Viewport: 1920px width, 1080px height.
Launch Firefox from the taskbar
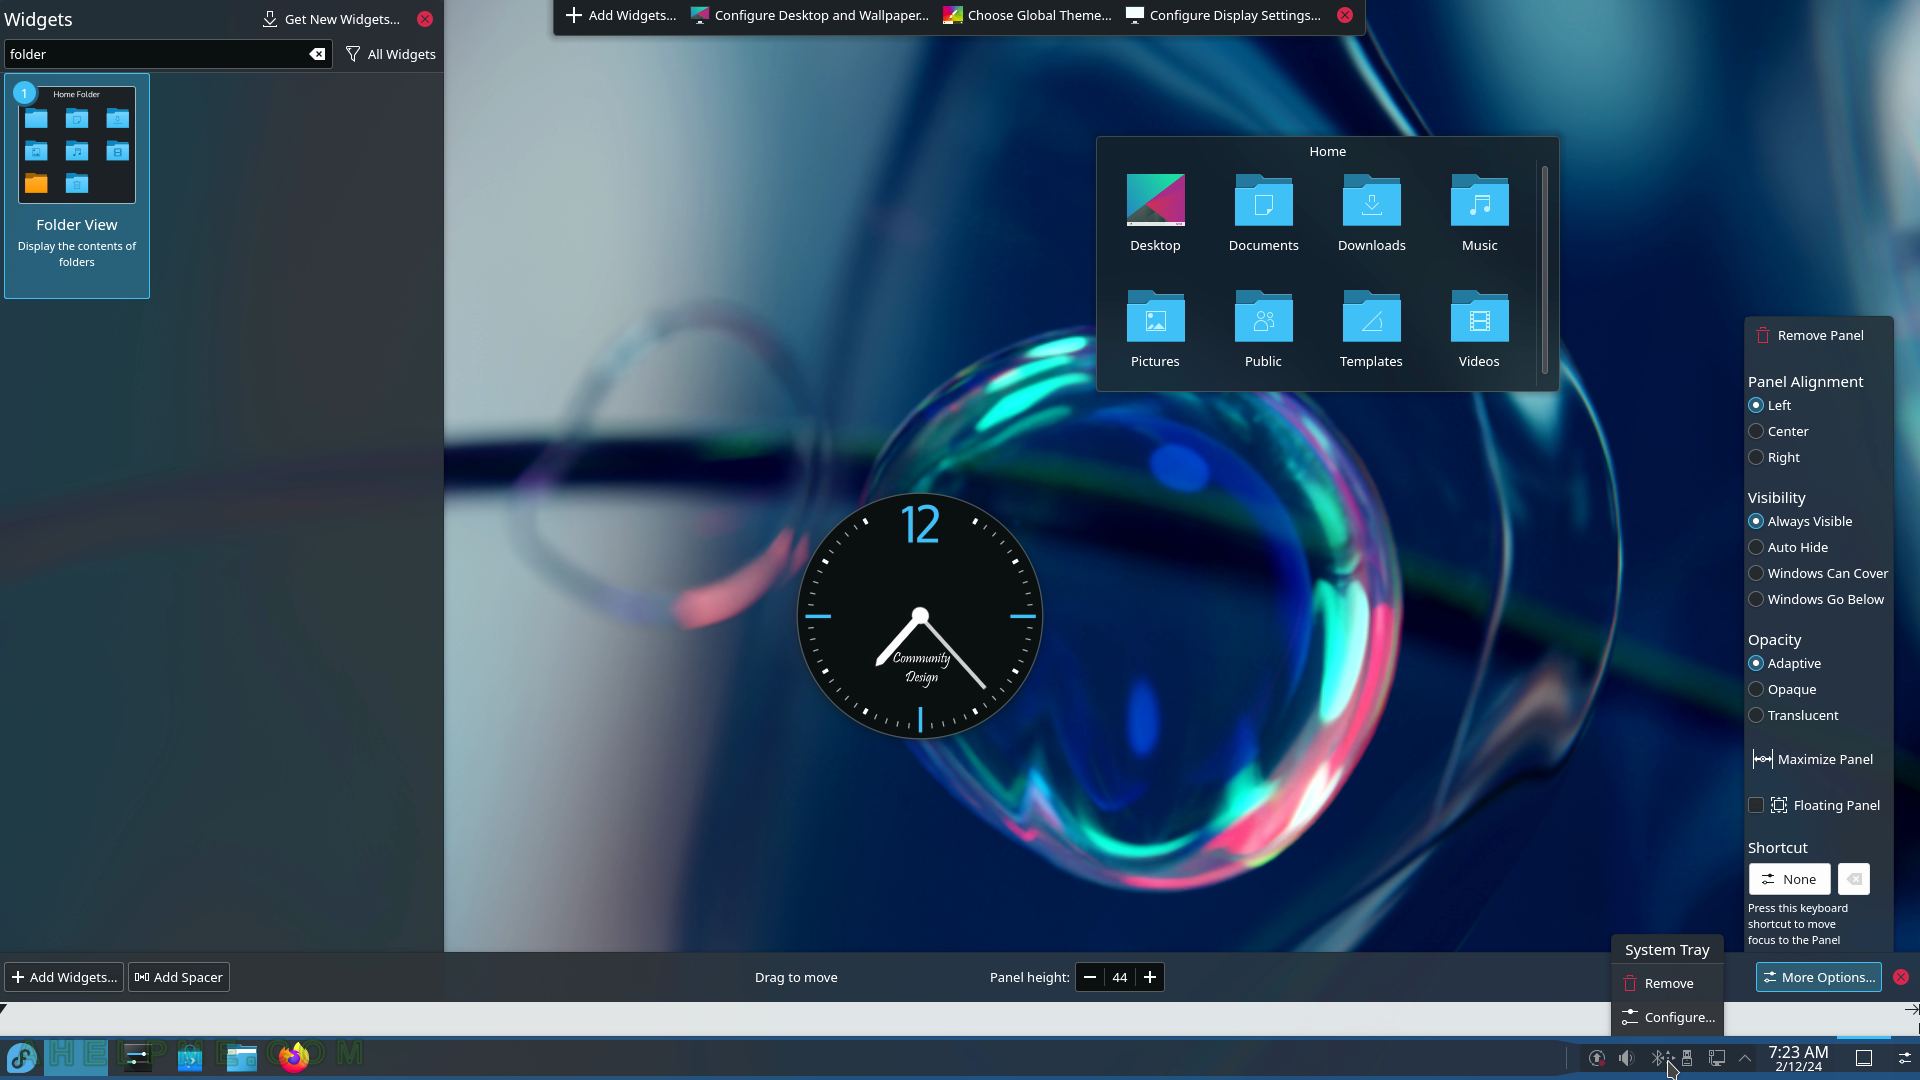point(293,1057)
